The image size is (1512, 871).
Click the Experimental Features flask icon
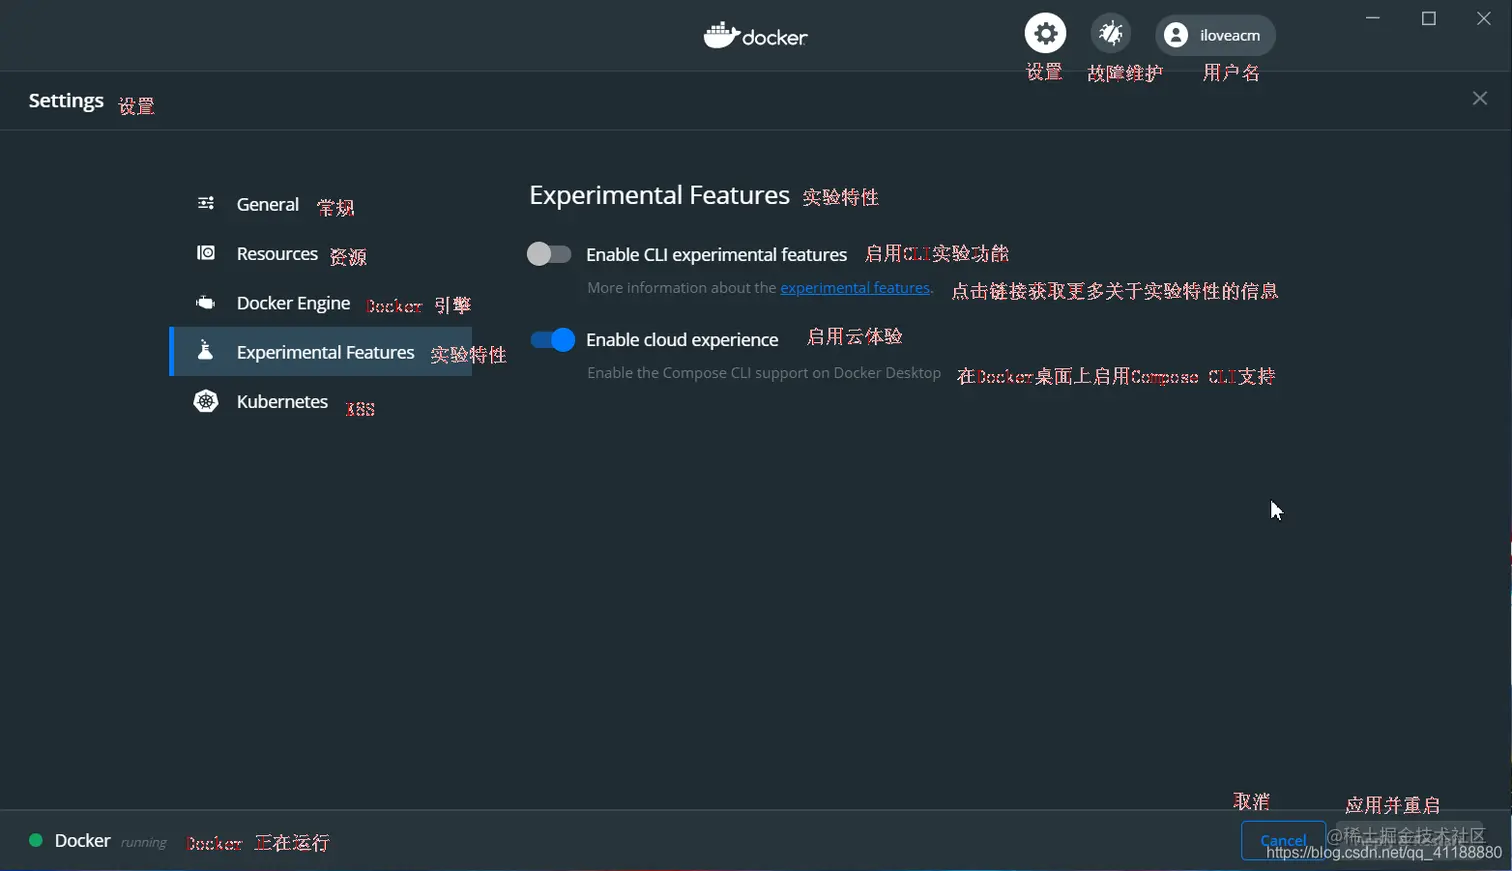click(x=205, y=350)
